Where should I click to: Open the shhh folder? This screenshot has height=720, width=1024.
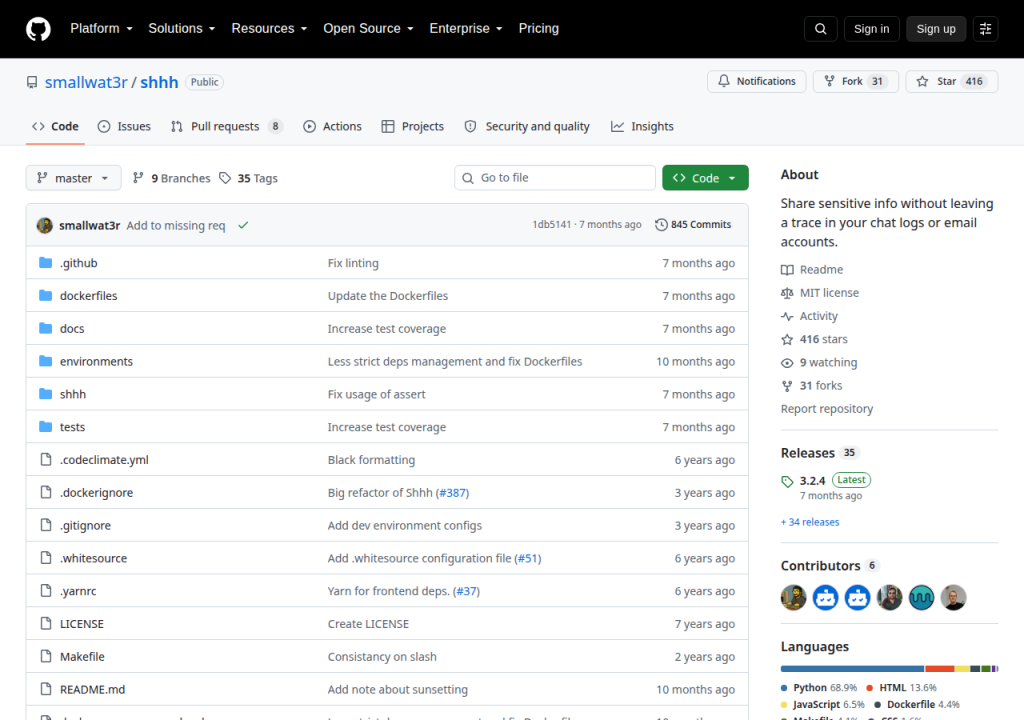[x=72, y=394]
